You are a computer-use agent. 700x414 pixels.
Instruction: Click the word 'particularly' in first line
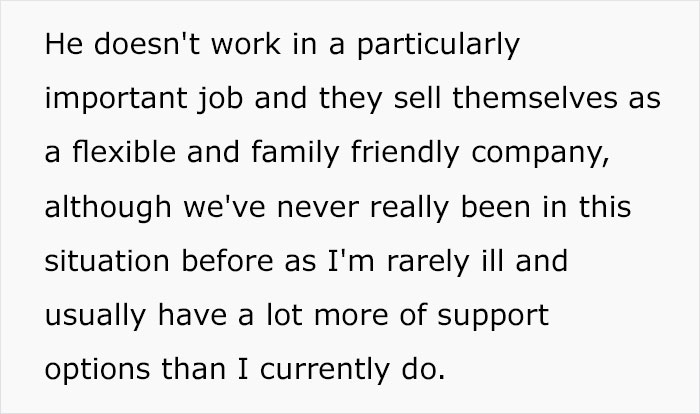pyautogui.click(x=438, y=46)
